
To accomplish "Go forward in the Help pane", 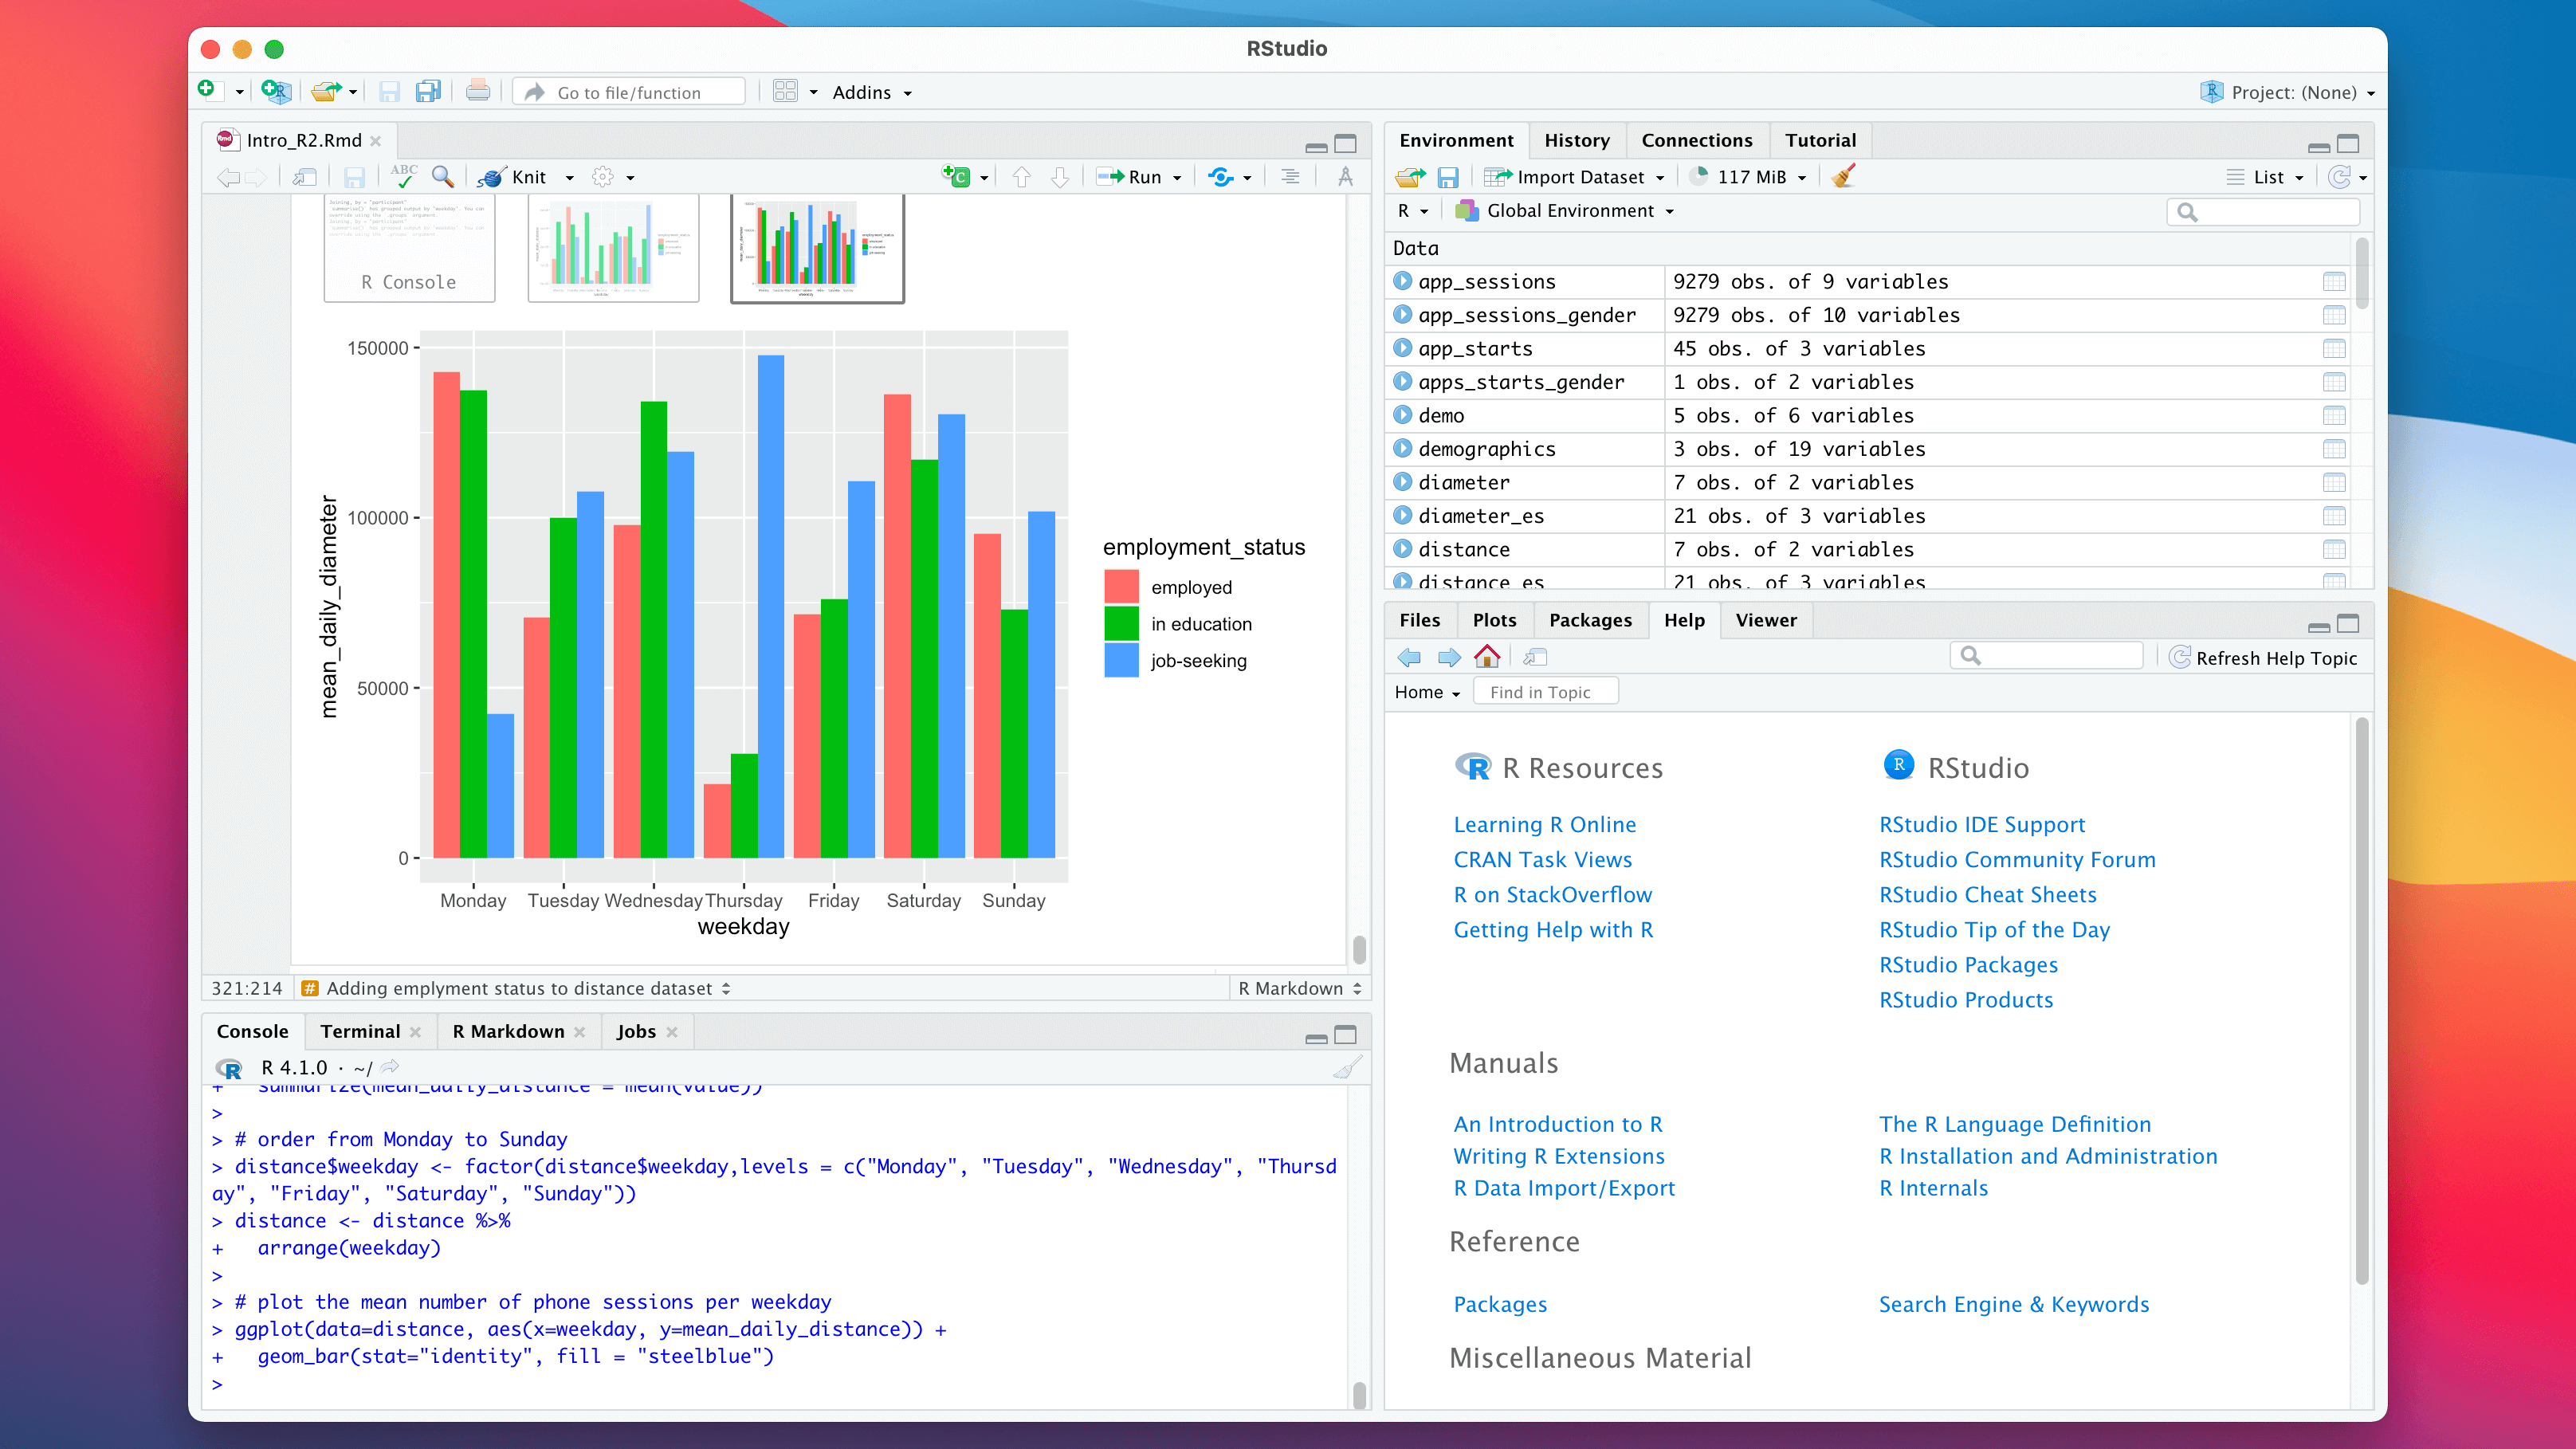I will tap(1449, 657).
